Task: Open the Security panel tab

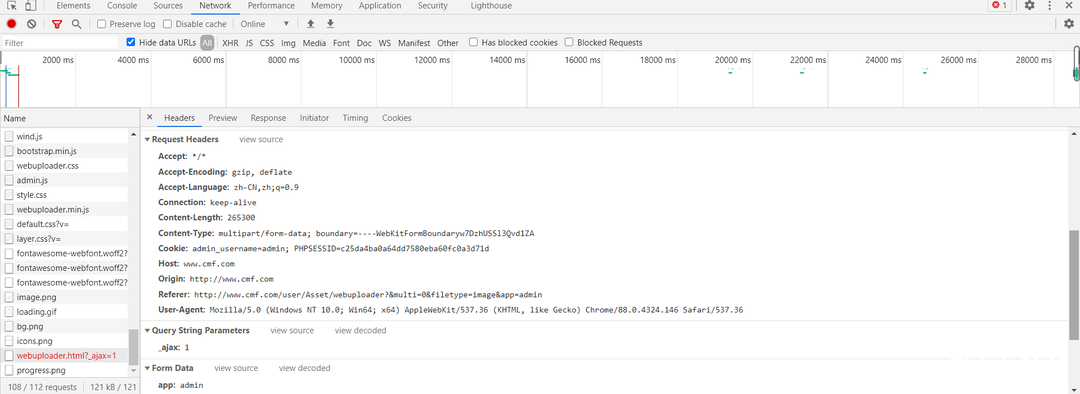Action: point(433,6)
